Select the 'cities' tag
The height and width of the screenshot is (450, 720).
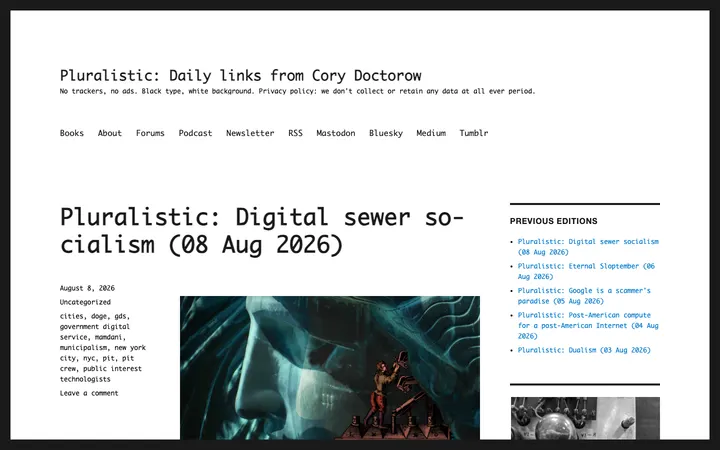pyautogui.click(x=73, y=316)
